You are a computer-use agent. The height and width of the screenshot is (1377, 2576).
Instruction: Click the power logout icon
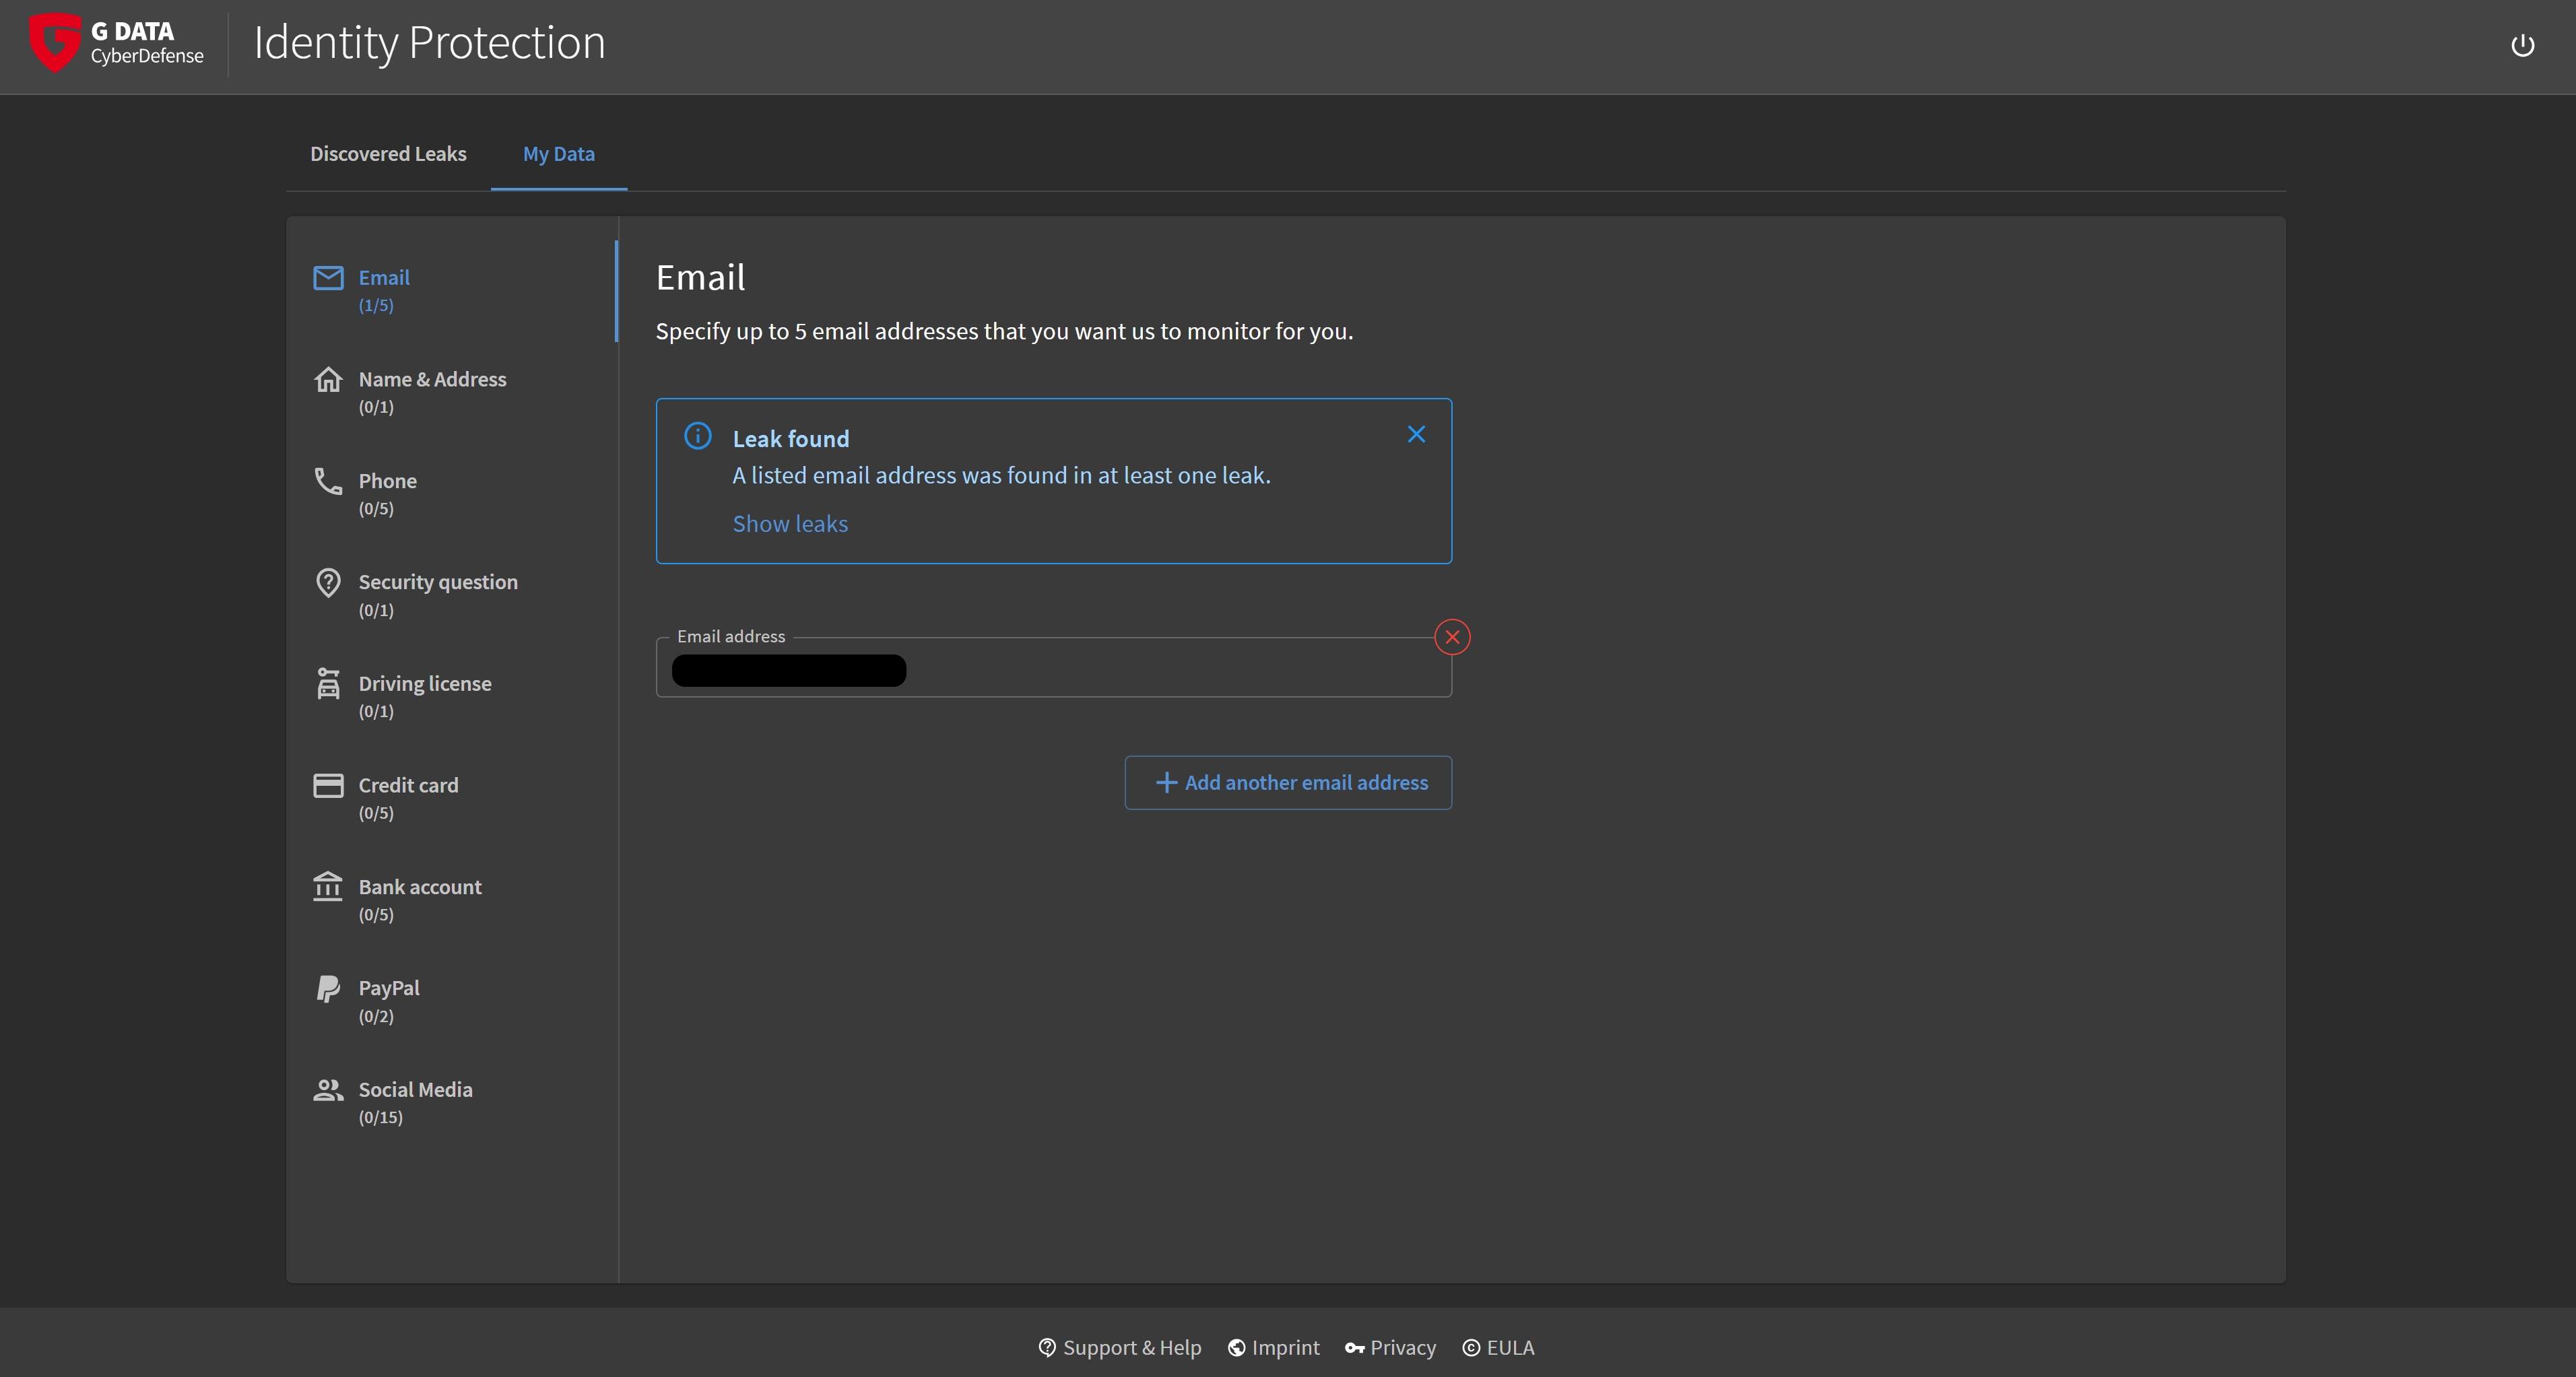[x=2522, y=45]
